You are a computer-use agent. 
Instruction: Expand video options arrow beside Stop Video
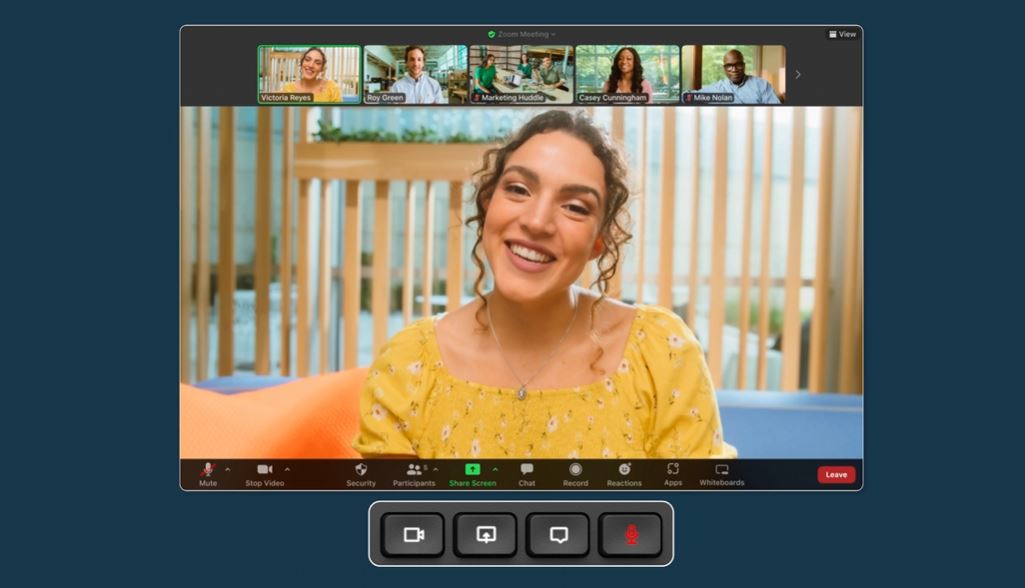pyautogui.click(x=287, y=469)
